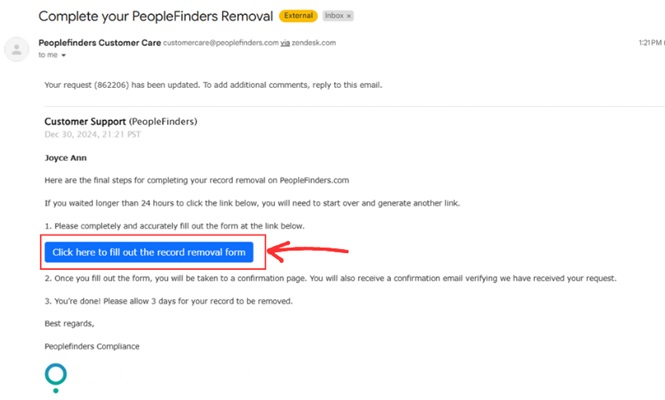Screen dimensions: 665x400
Task: Click the blue record removal form button
Action: [x=149, y=252]
